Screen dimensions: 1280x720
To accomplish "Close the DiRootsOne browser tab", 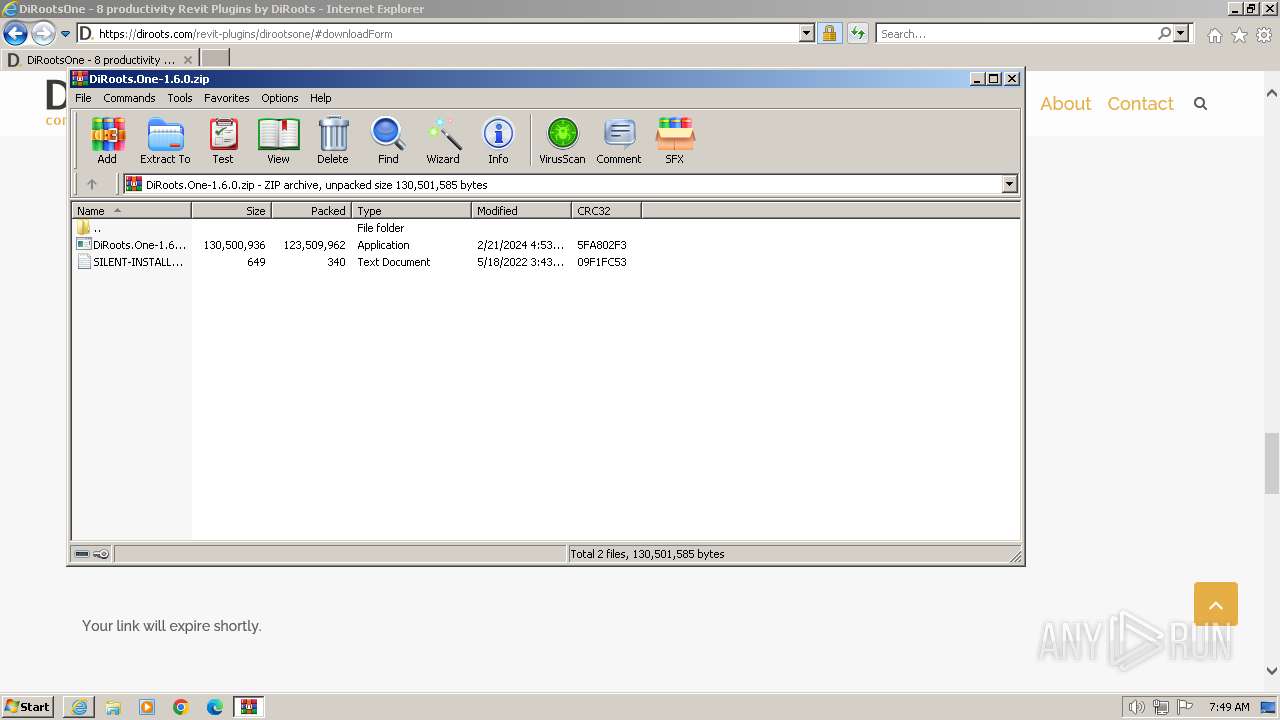I will pyautogui.click(x=187, y=60).
